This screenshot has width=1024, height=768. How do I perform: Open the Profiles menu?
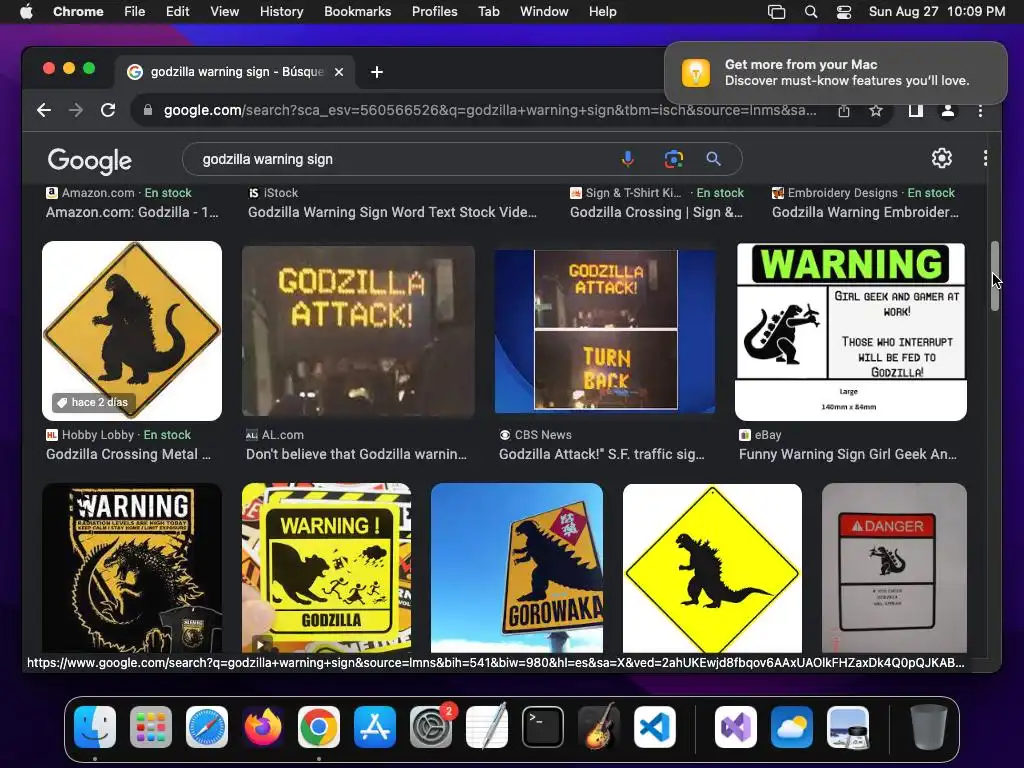click(x=434, y=12)
